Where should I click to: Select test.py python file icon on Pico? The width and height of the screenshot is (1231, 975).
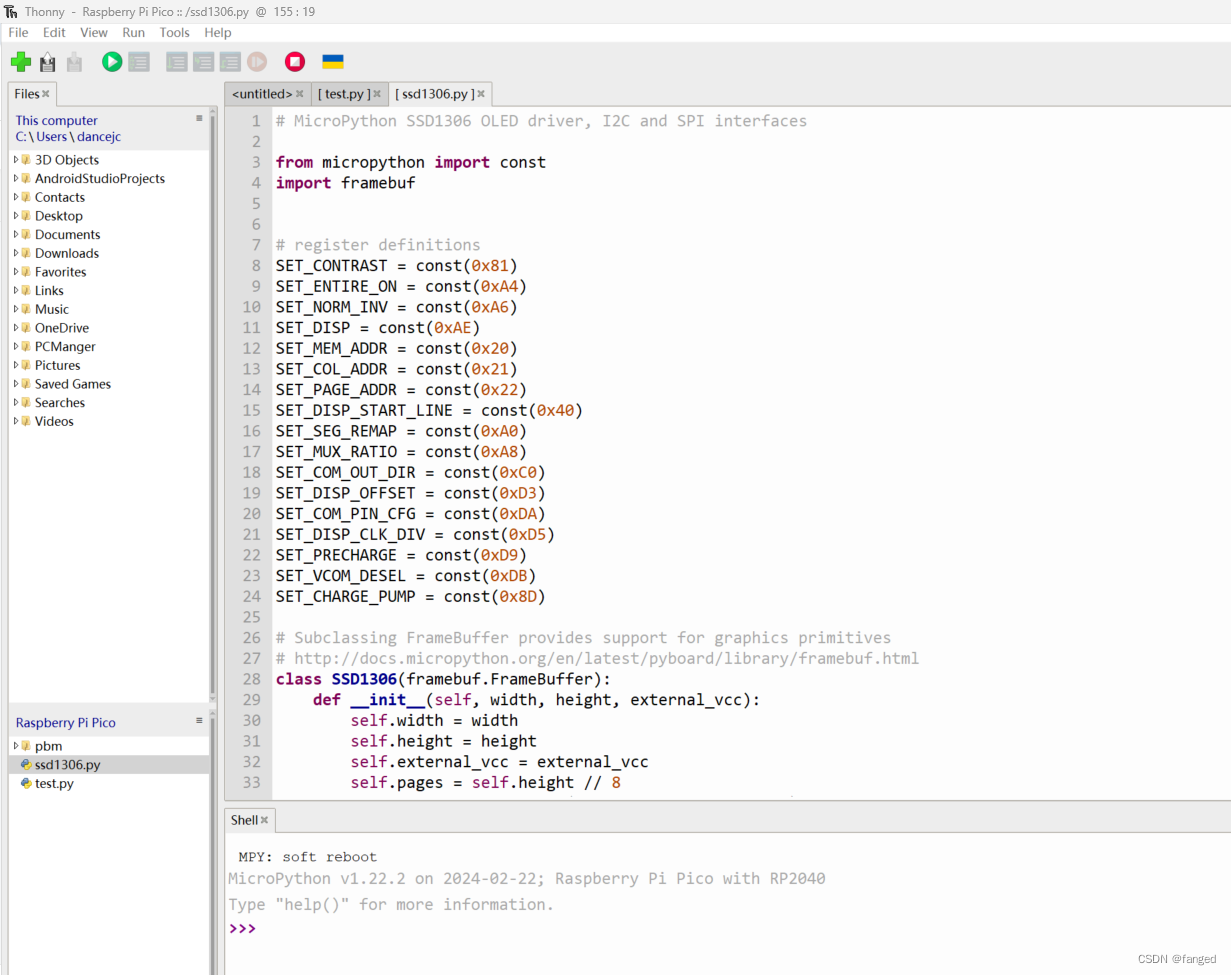26,783
